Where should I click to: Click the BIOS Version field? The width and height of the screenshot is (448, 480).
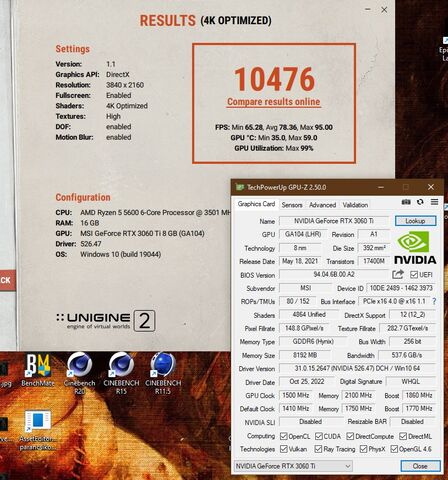tap(334, 274)
